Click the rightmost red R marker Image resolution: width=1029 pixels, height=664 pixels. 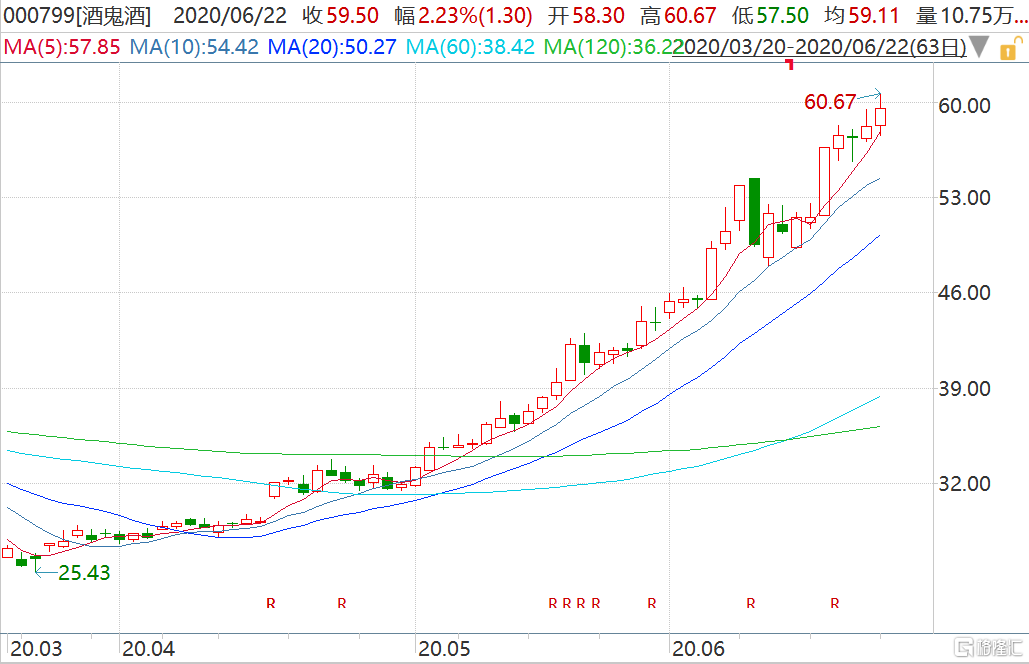pyautogui.click(x=835, y=603)
